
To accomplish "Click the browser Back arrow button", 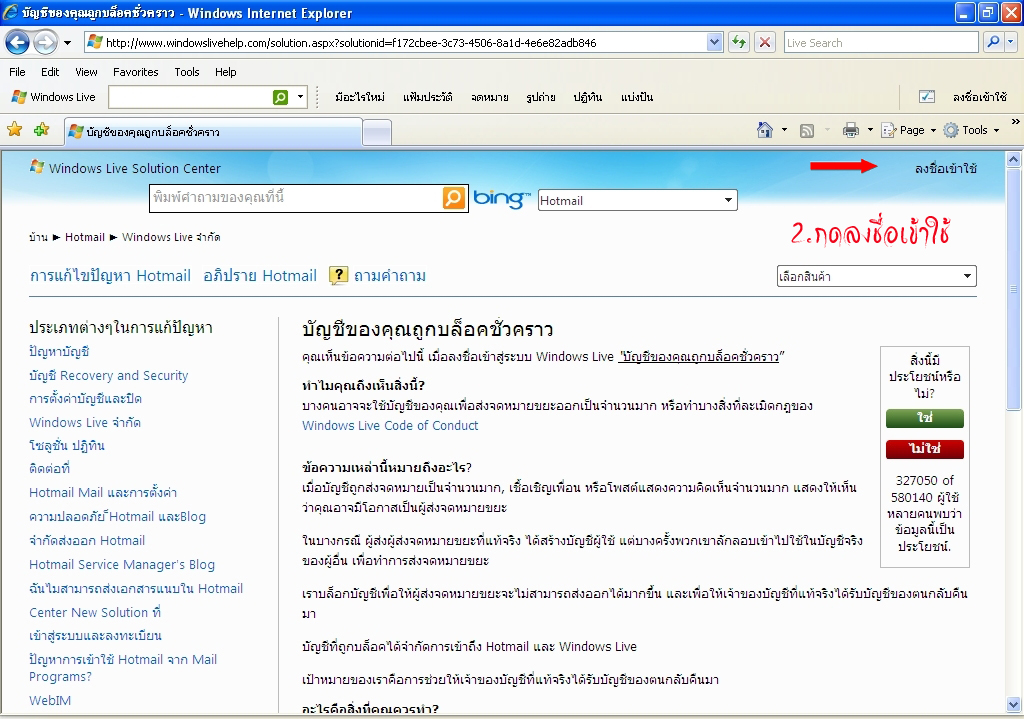I will point(18,43).
